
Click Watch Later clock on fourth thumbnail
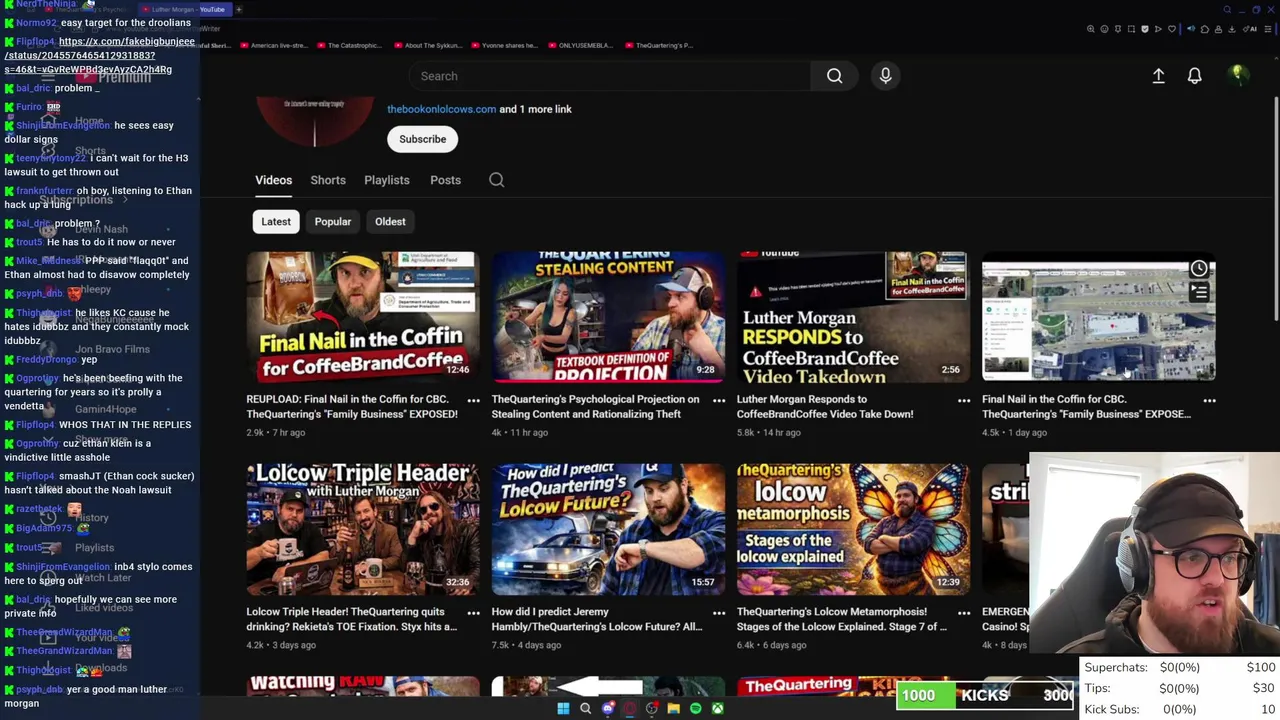coord(1199,268)
